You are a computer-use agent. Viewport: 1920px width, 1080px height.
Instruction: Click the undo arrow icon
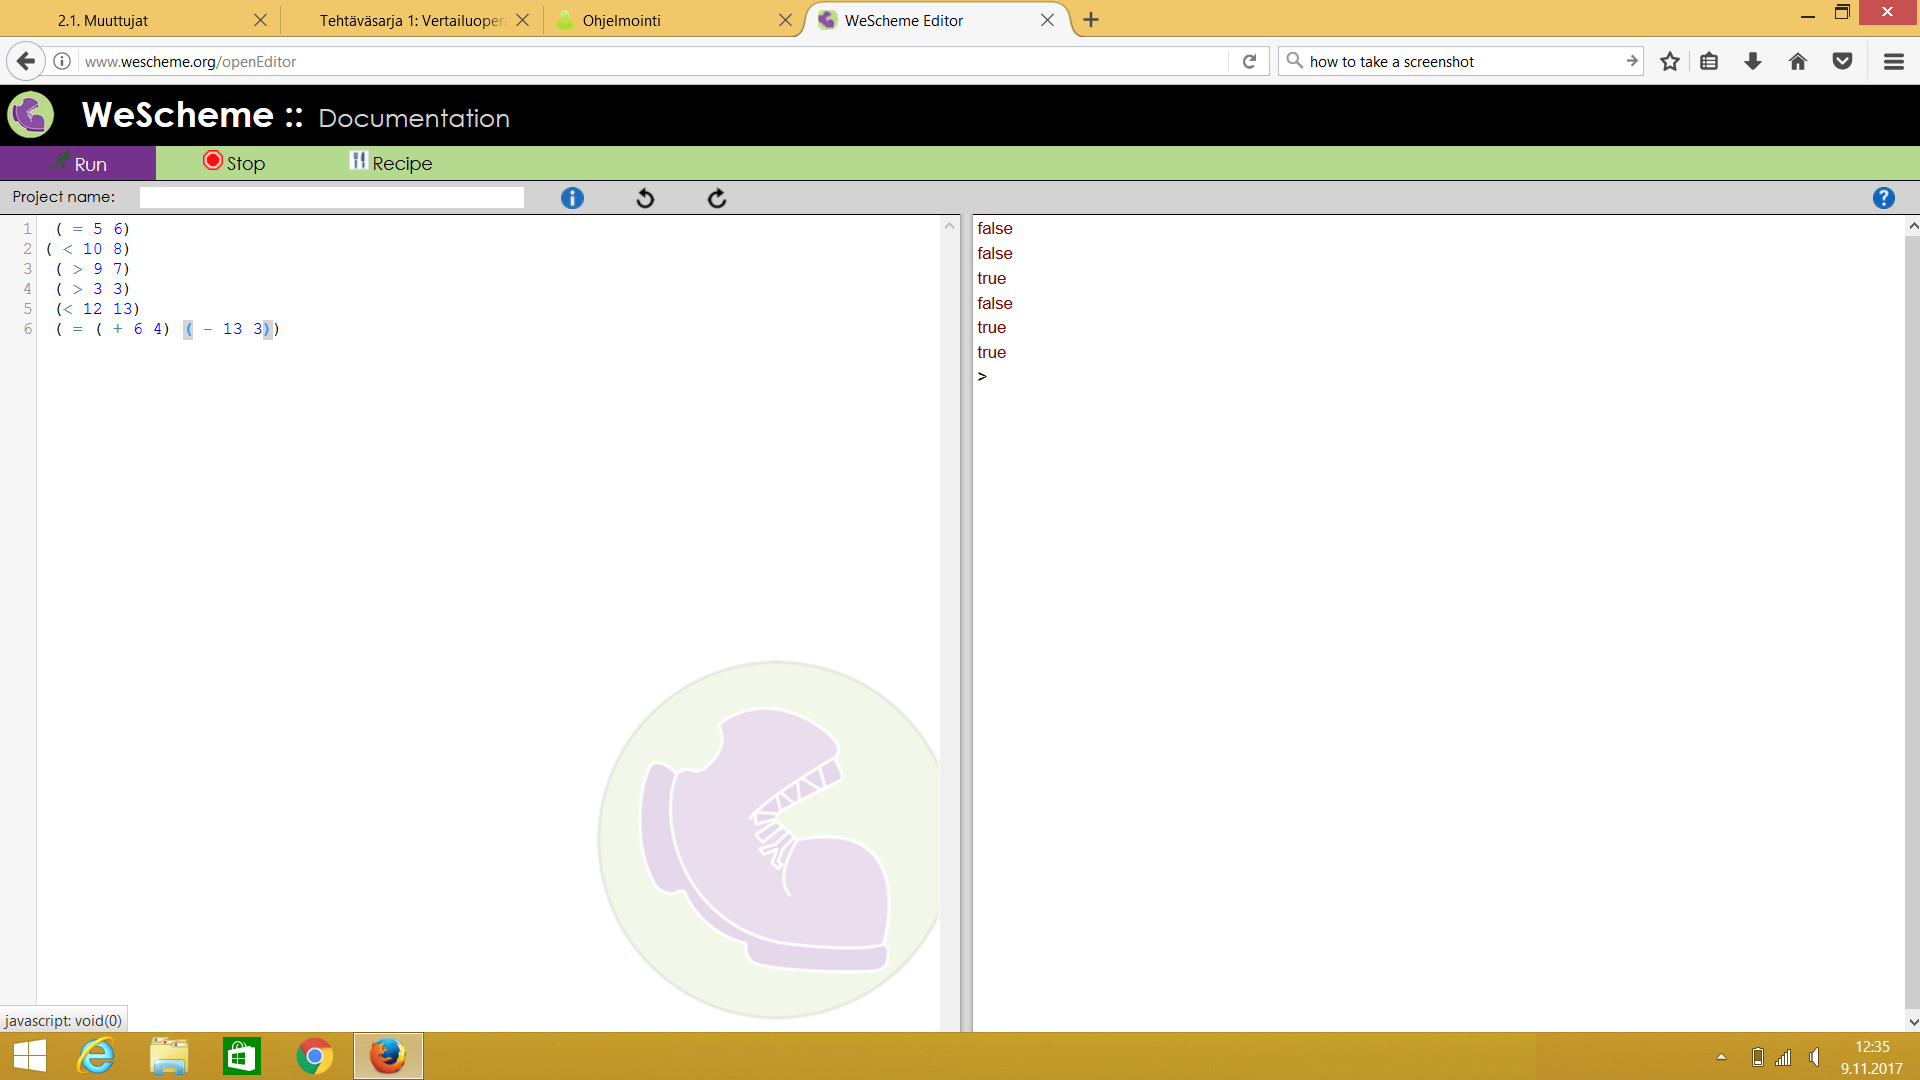(645, 198)
